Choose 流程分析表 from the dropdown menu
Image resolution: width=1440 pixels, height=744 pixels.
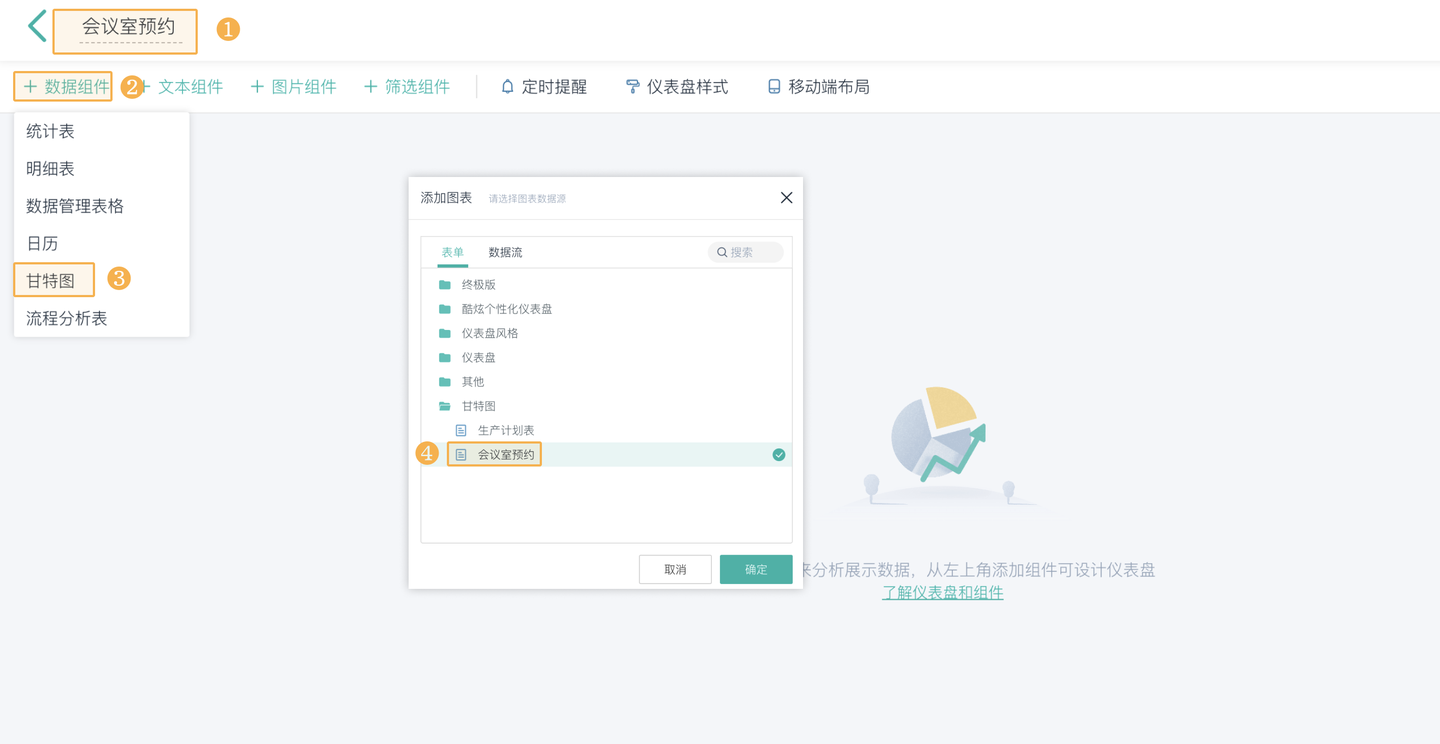pyautogui.click(x=101, y=318)
